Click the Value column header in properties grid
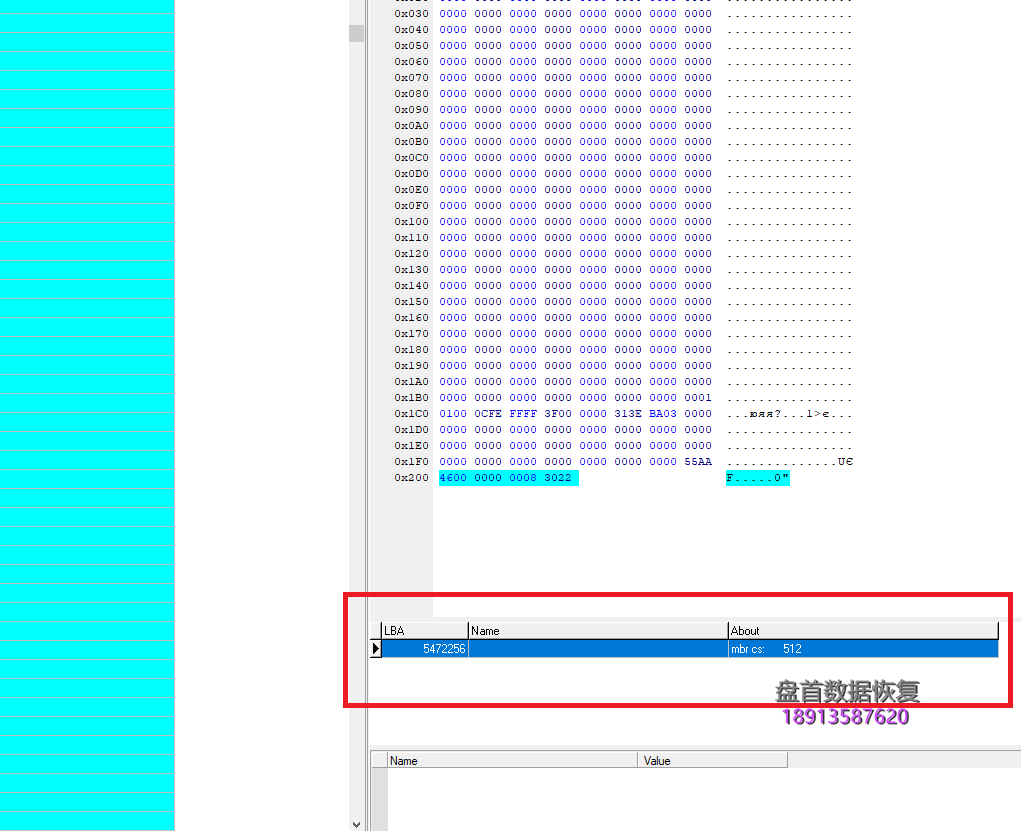1021x831 pixels. point(712,761)
